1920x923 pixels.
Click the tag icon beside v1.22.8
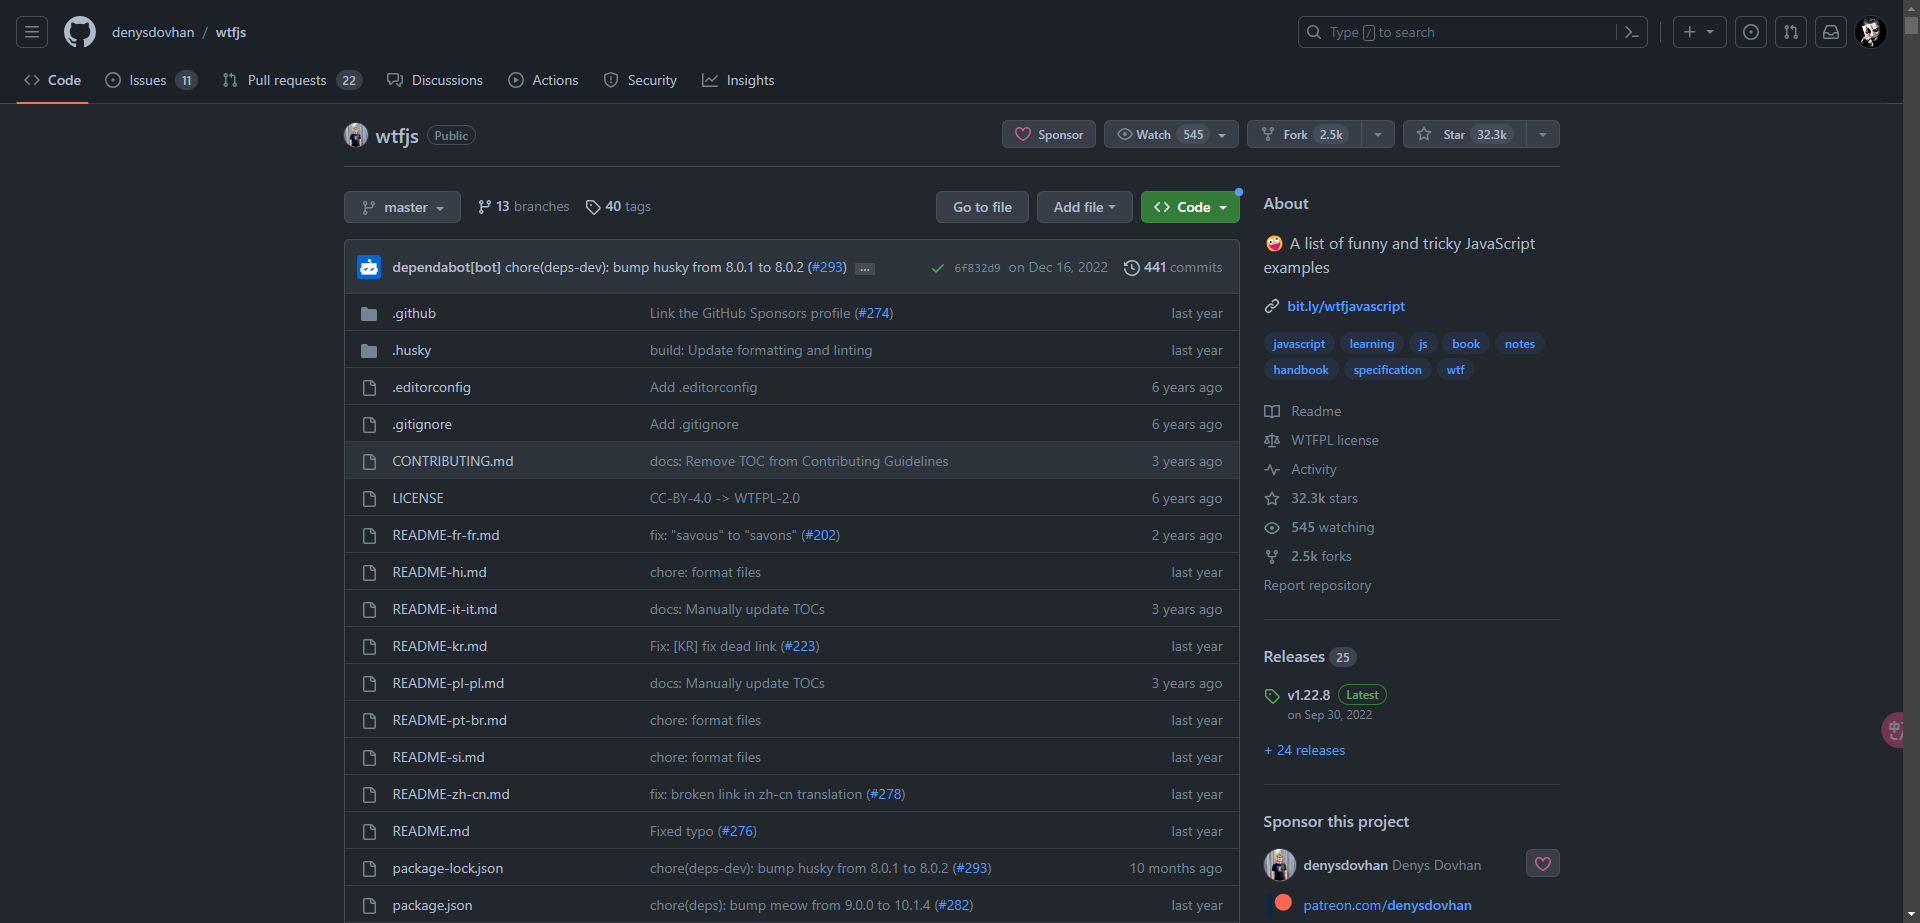1272,696
